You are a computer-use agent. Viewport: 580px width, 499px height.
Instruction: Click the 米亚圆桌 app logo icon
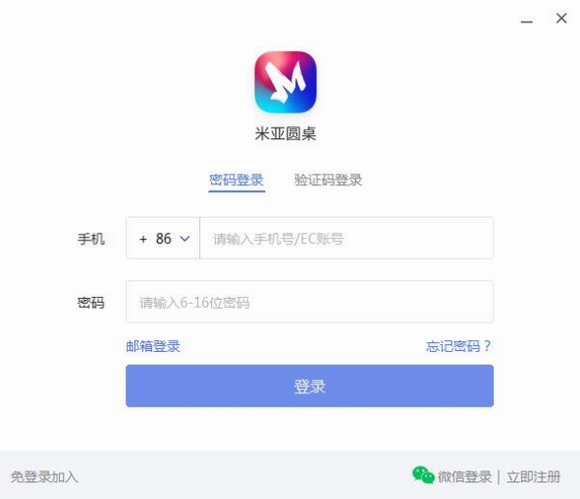285,82
